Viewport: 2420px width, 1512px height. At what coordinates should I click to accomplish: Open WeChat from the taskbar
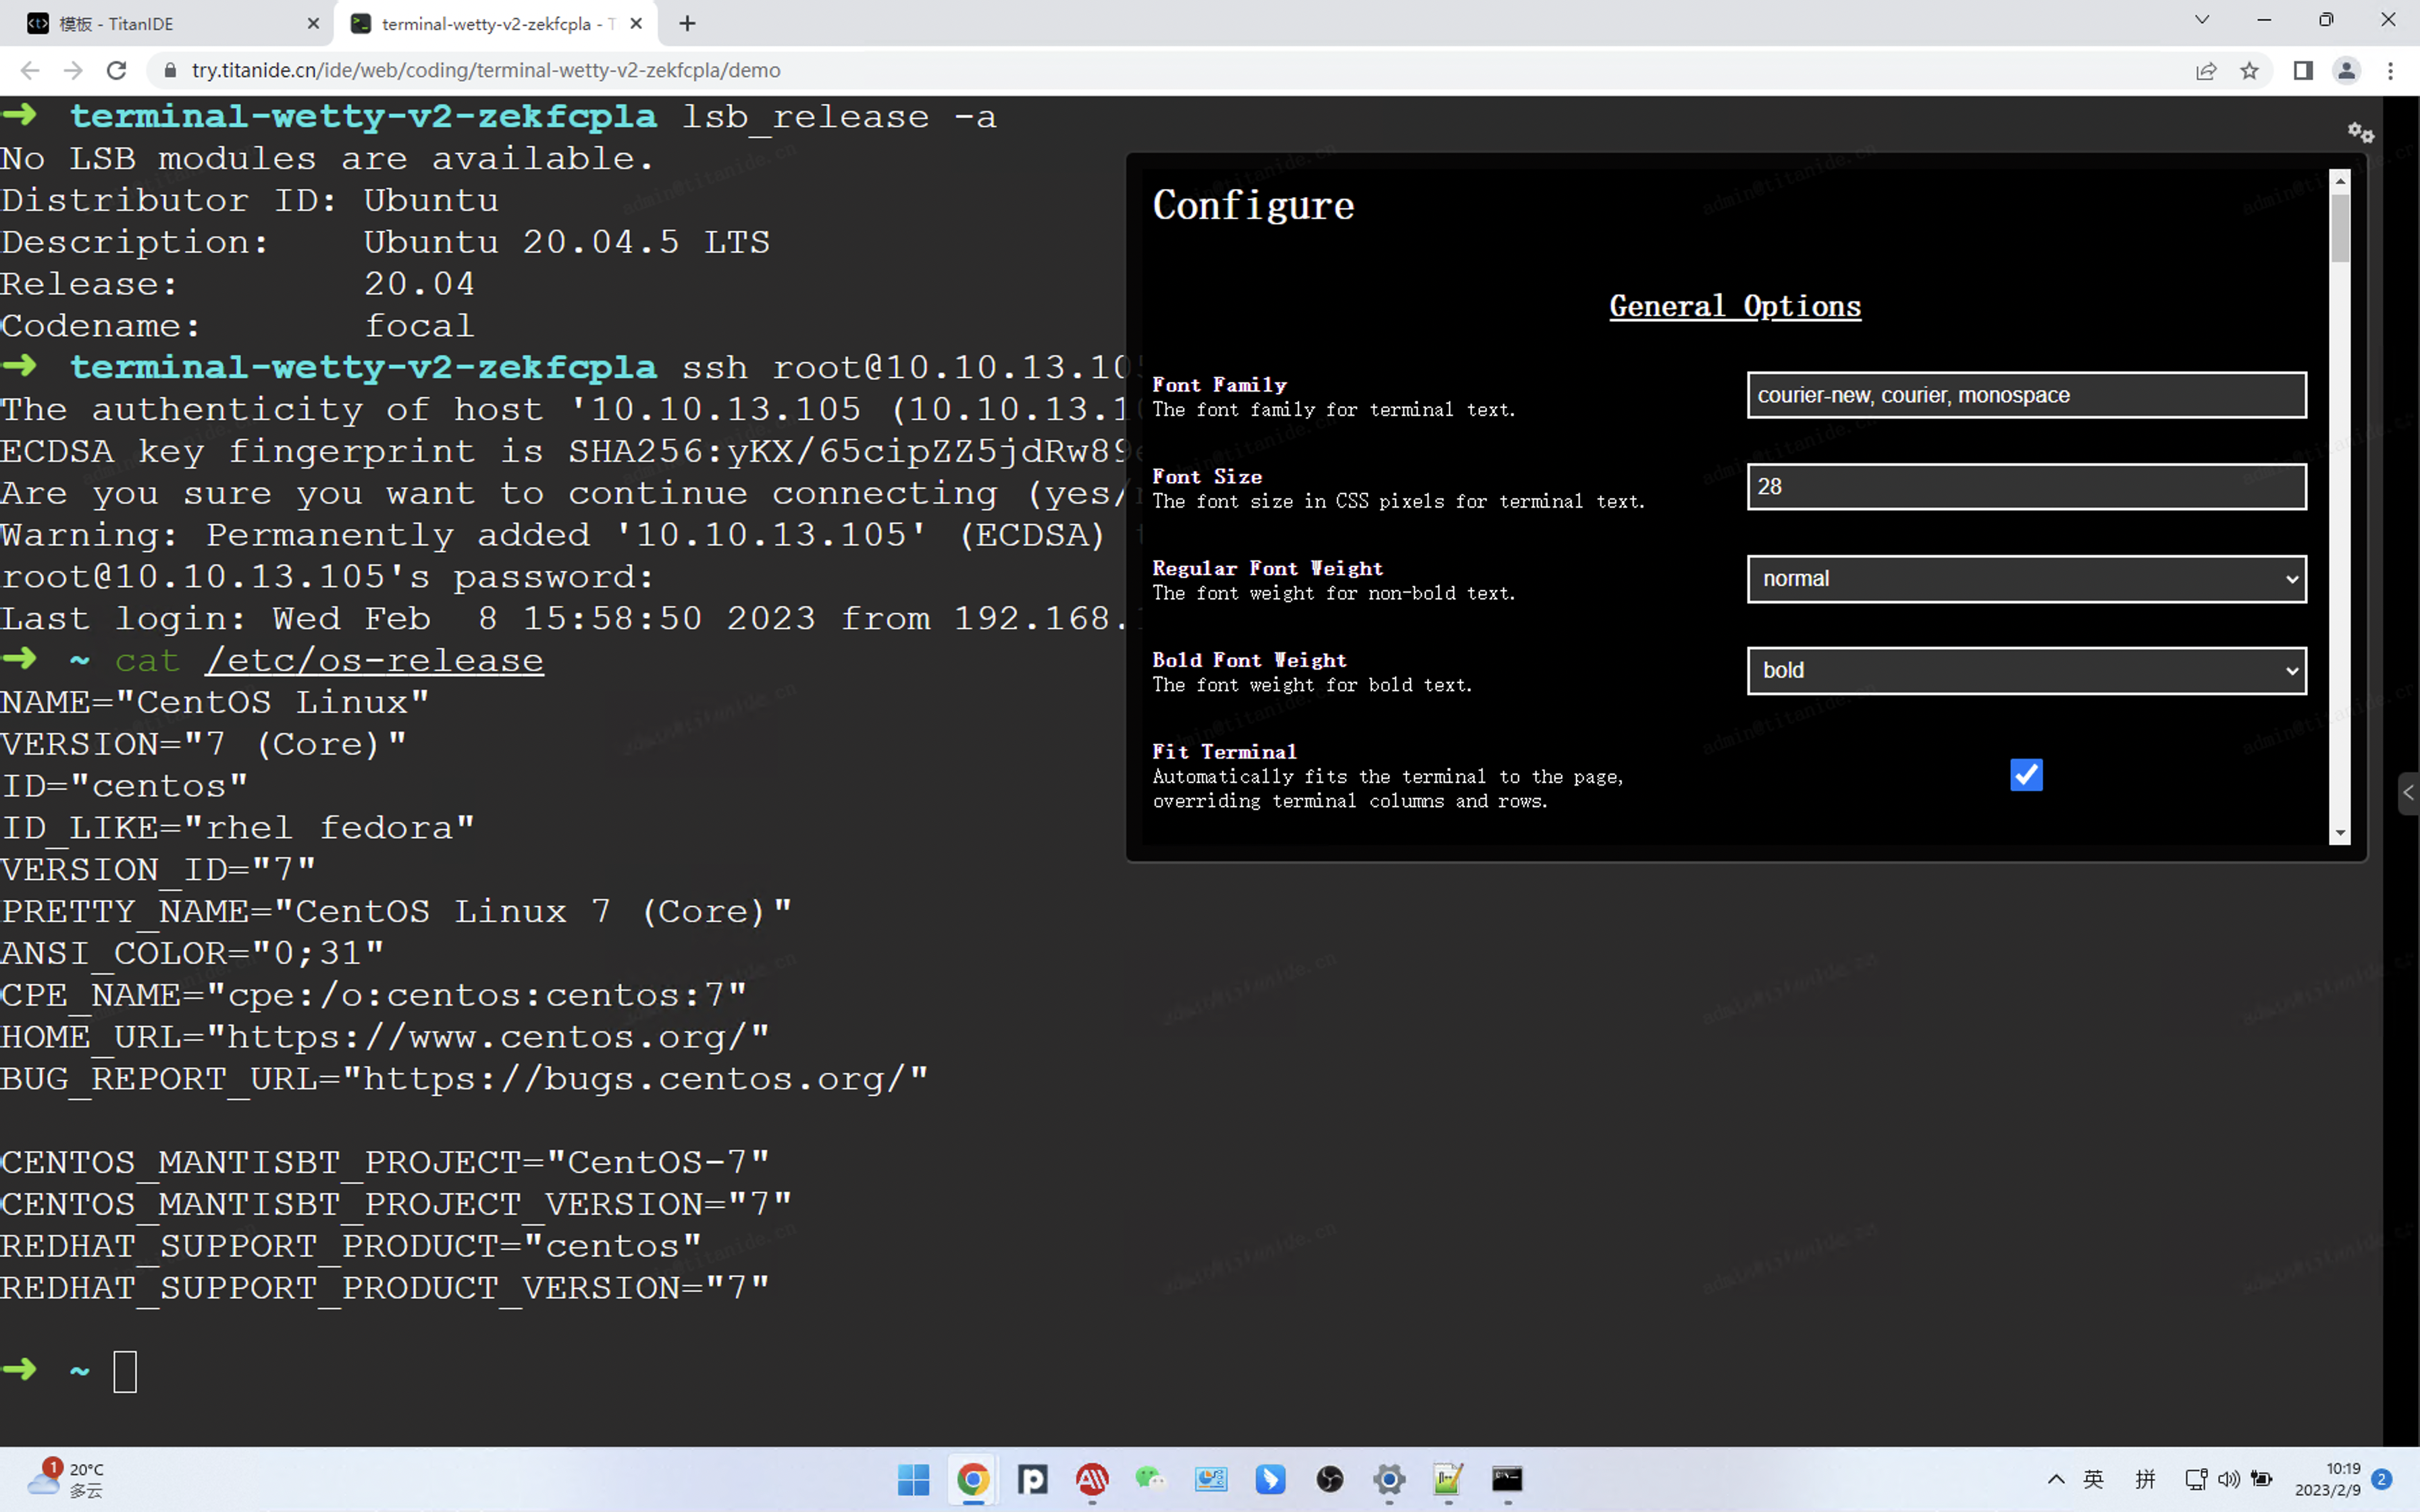(1150, 1479)
